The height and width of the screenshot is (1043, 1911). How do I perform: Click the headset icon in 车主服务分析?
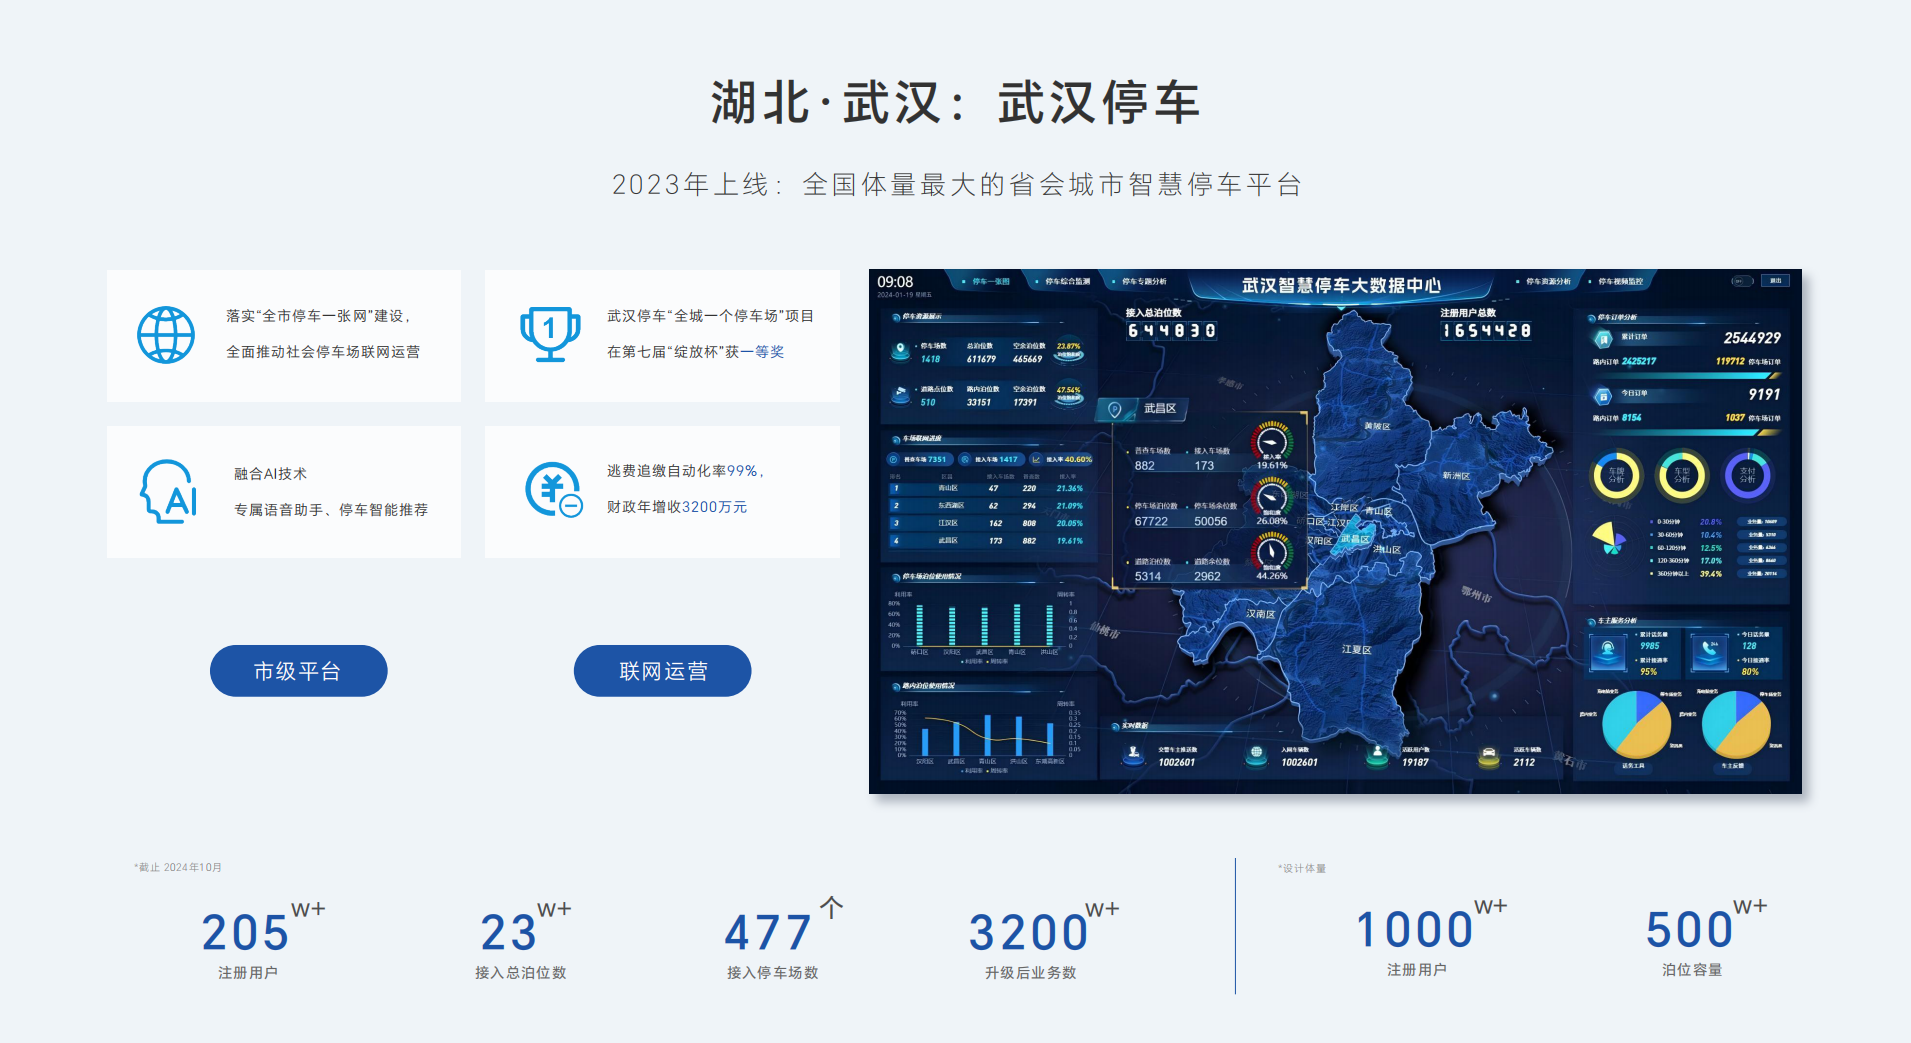(1608, 652)
